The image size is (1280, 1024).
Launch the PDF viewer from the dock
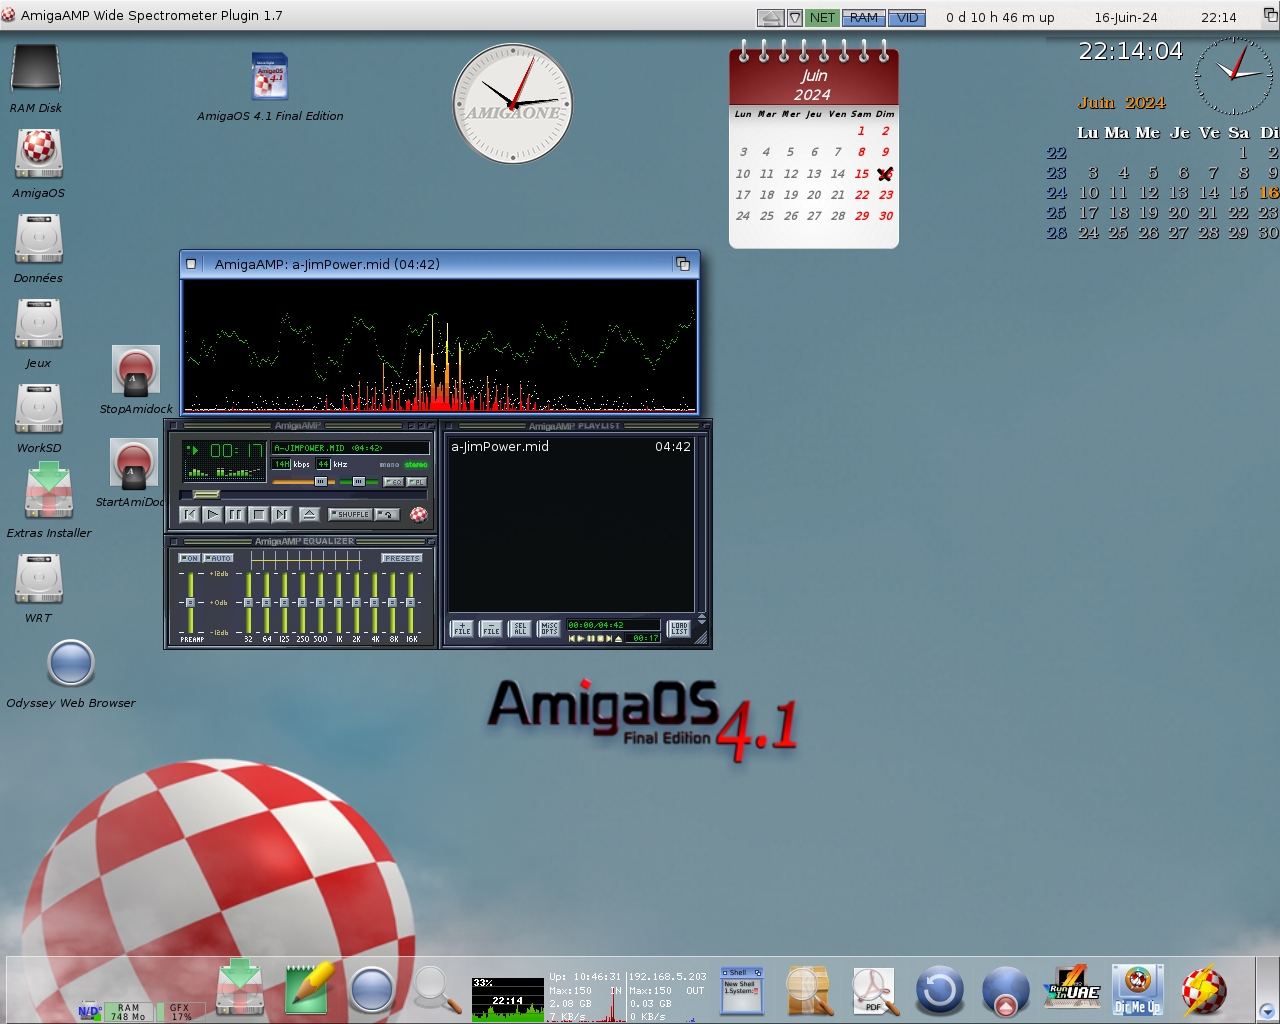pos(875,992)
